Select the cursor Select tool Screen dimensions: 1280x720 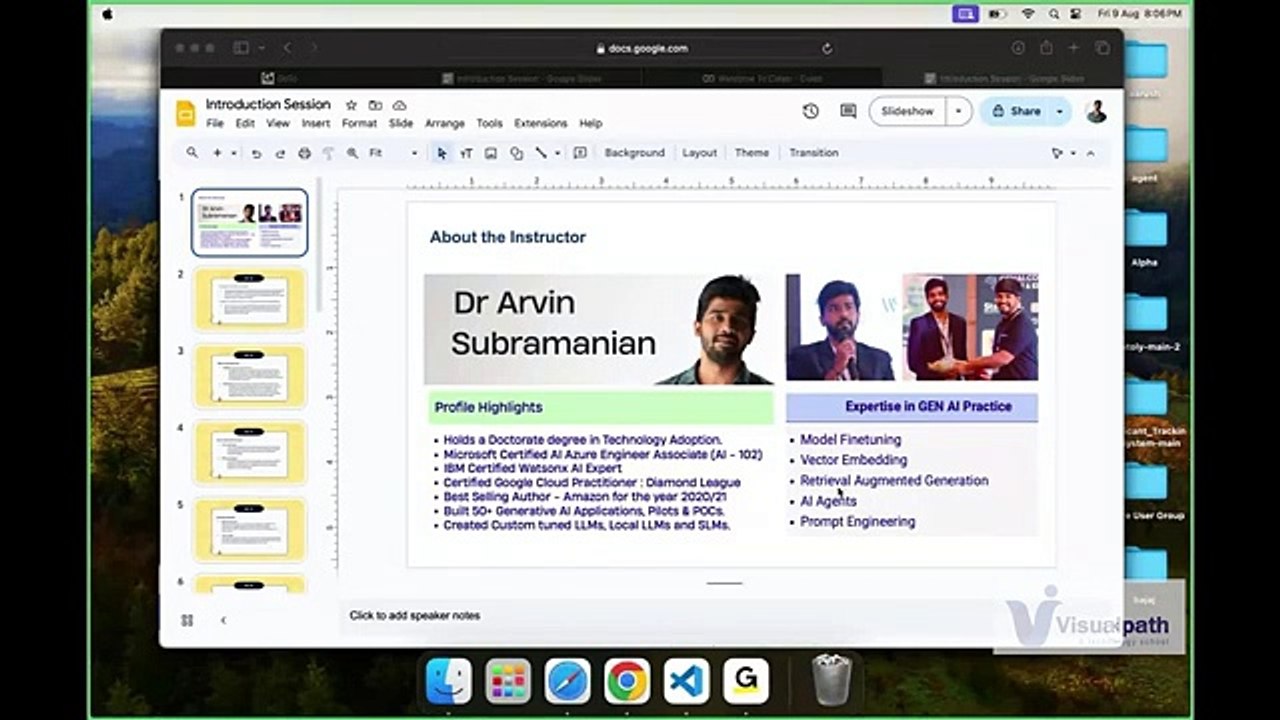442,153
